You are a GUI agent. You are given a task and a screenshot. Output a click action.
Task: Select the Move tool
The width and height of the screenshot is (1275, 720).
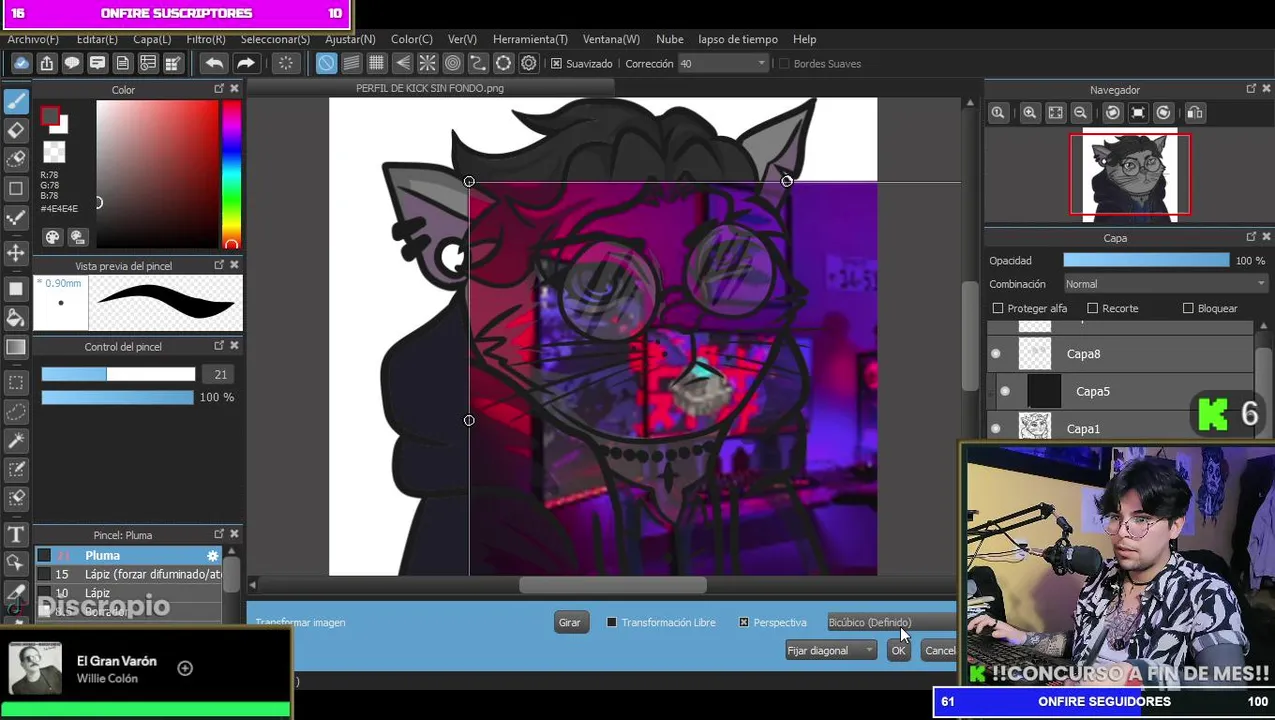tap(16, 253)
